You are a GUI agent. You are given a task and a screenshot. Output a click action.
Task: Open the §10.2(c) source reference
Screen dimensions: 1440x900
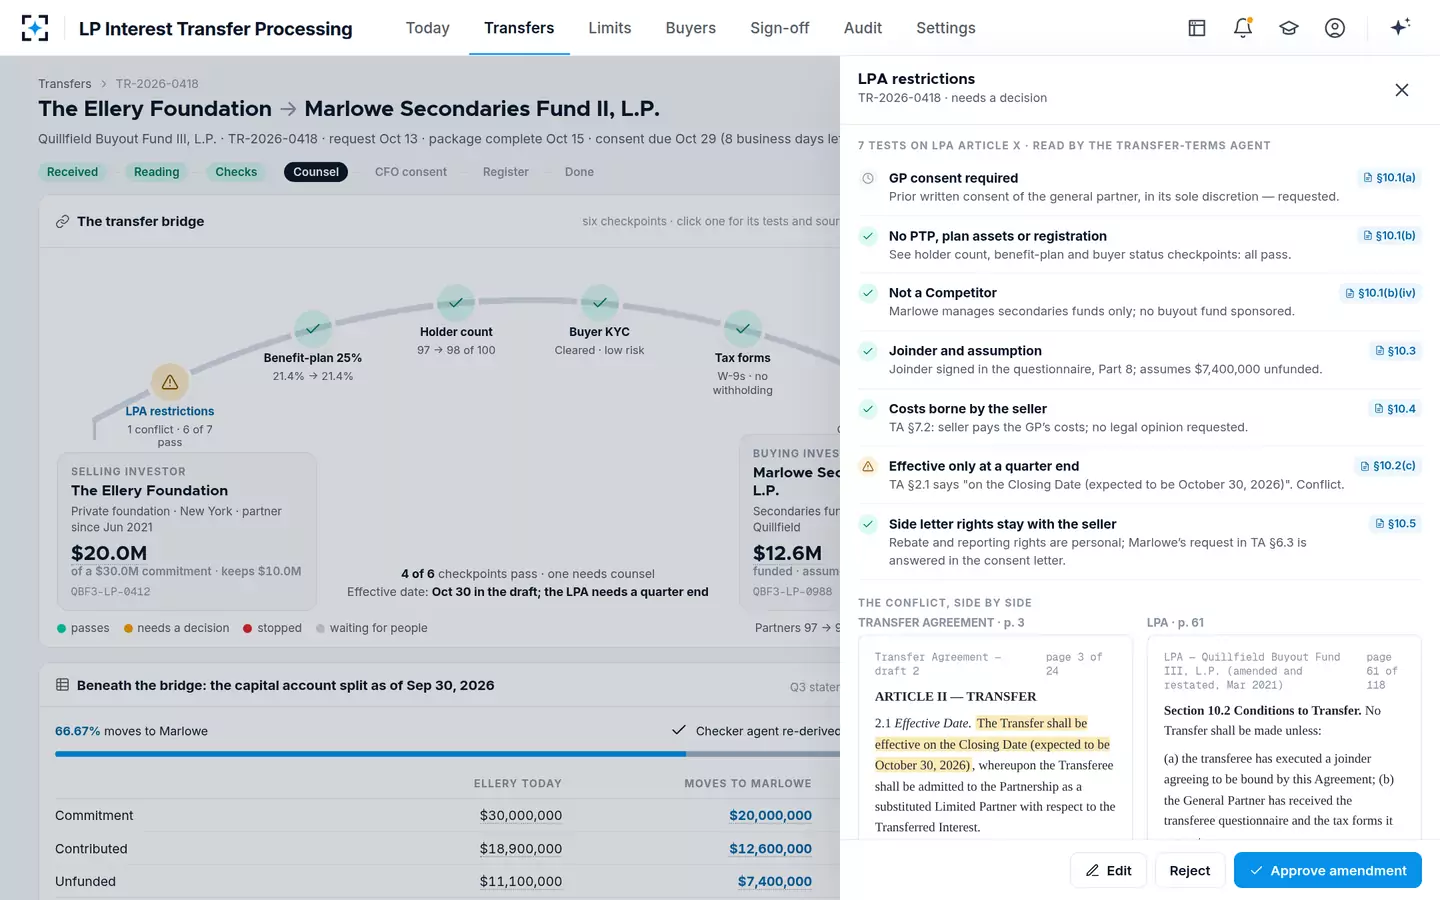[1388, 466]
